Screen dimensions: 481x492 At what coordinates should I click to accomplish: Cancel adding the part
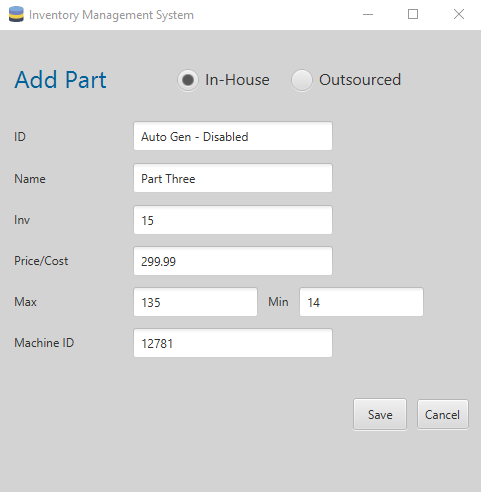coord(443,415)
